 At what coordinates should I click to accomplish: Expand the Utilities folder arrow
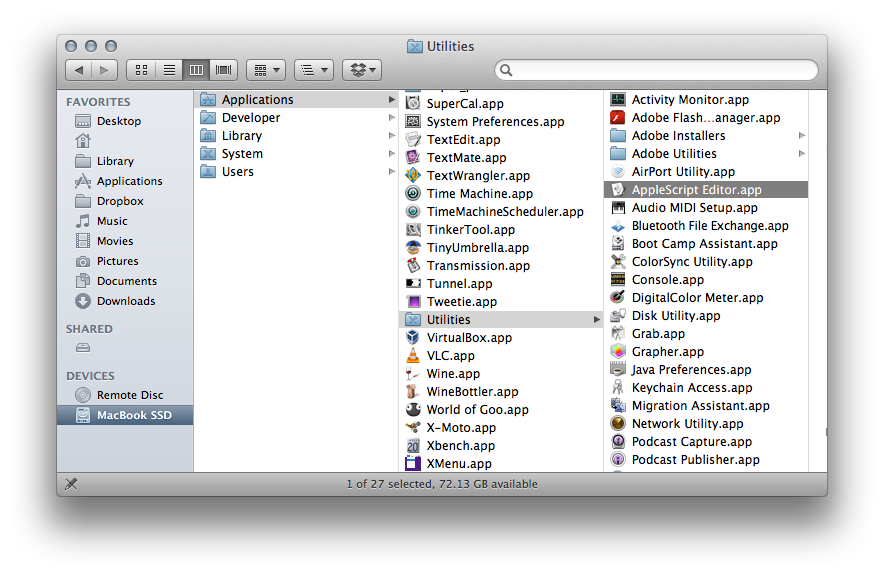point(596,320)
